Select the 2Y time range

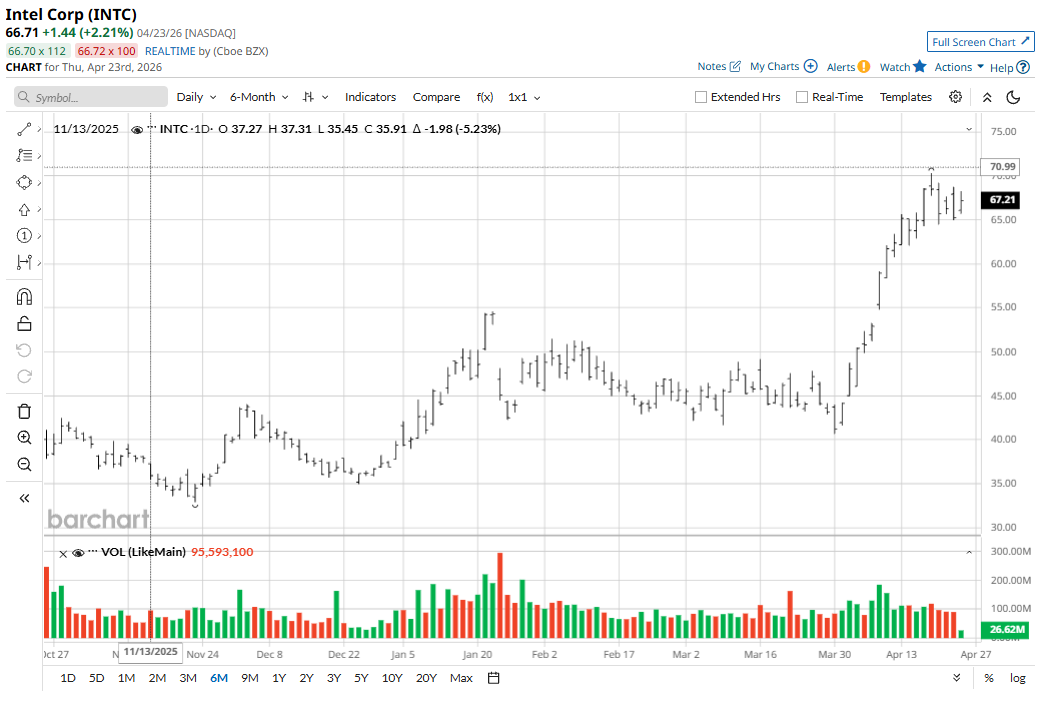click(x=306, y=678)
